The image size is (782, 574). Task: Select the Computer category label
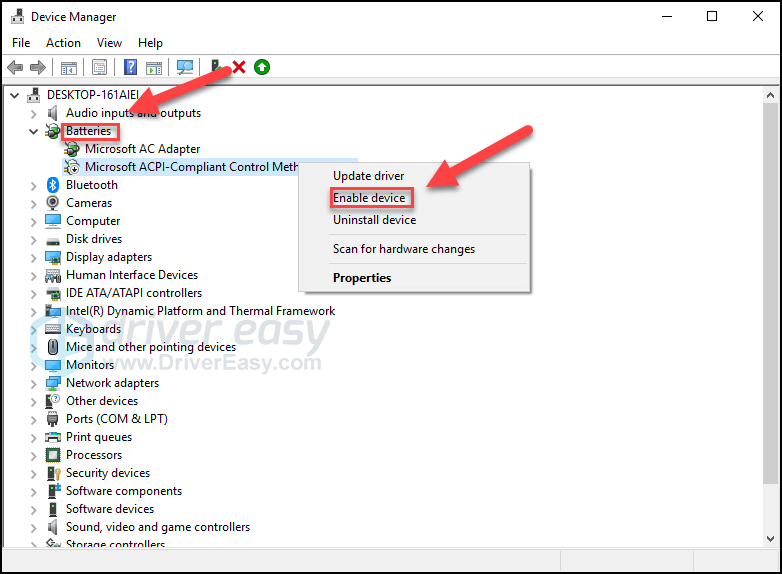coord(93,221)
